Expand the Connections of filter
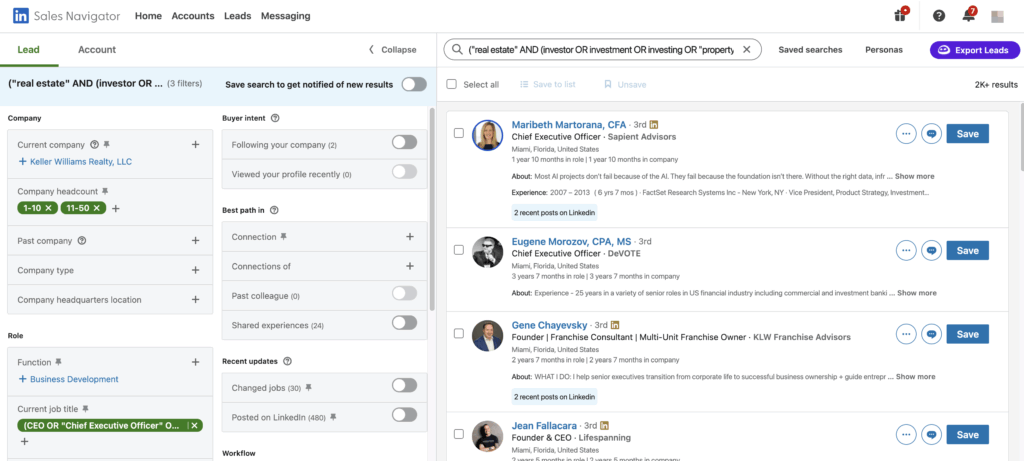 409,266
